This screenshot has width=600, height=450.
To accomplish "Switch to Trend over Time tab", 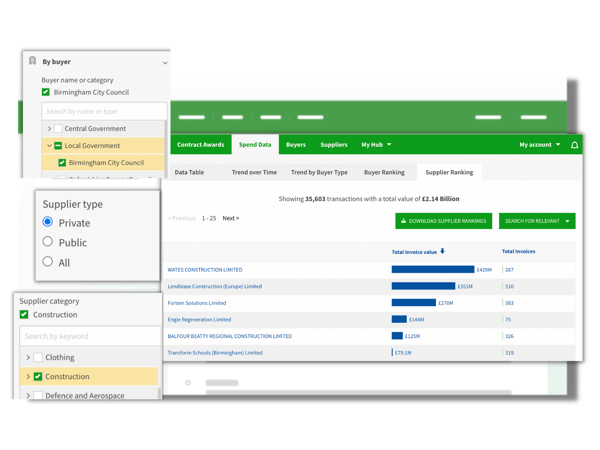I will [254, 172].
